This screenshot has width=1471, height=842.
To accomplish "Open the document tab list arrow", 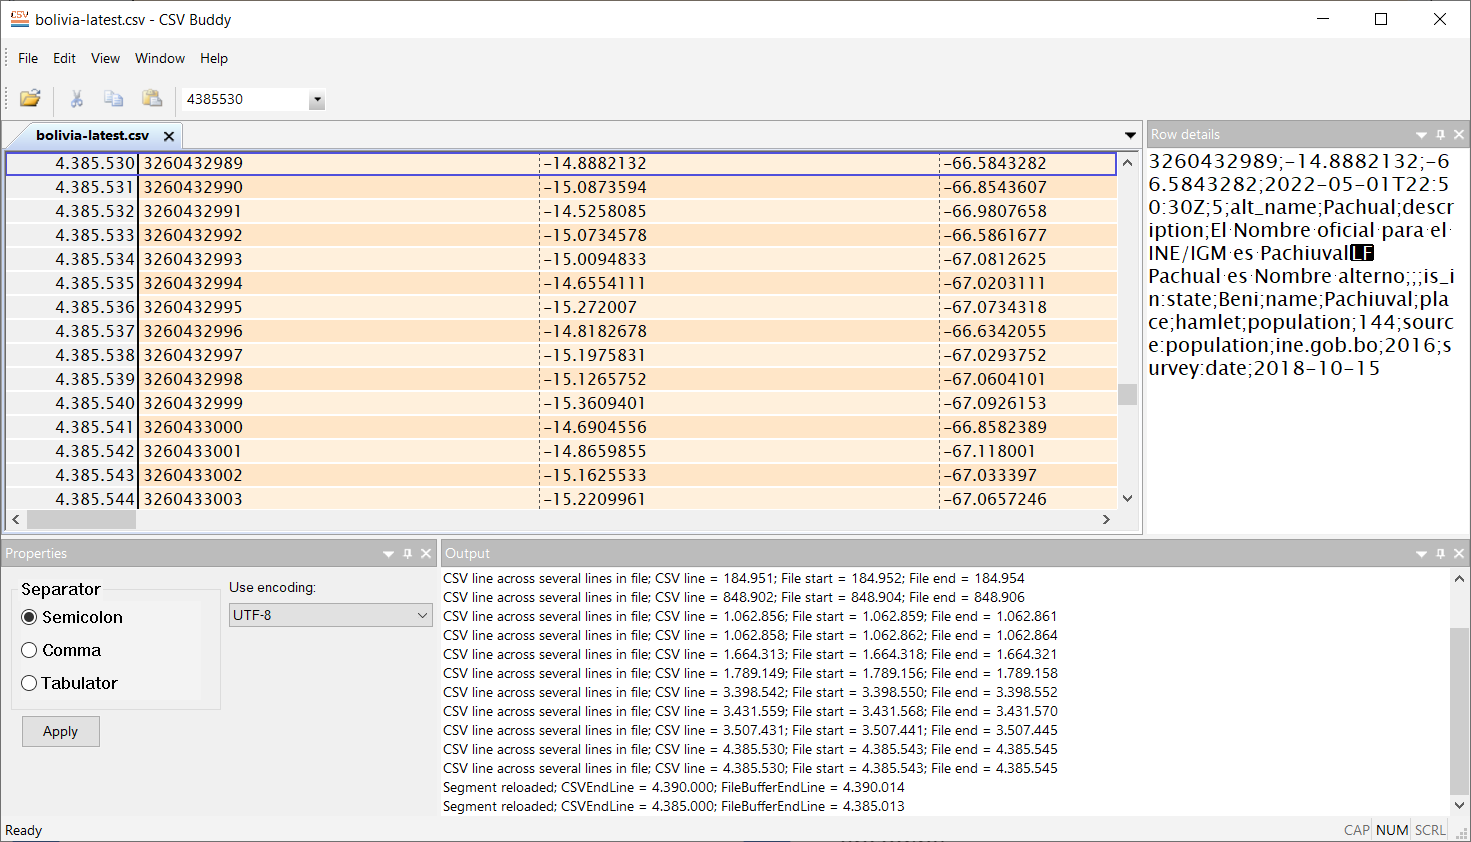I will click(1130, 135).
